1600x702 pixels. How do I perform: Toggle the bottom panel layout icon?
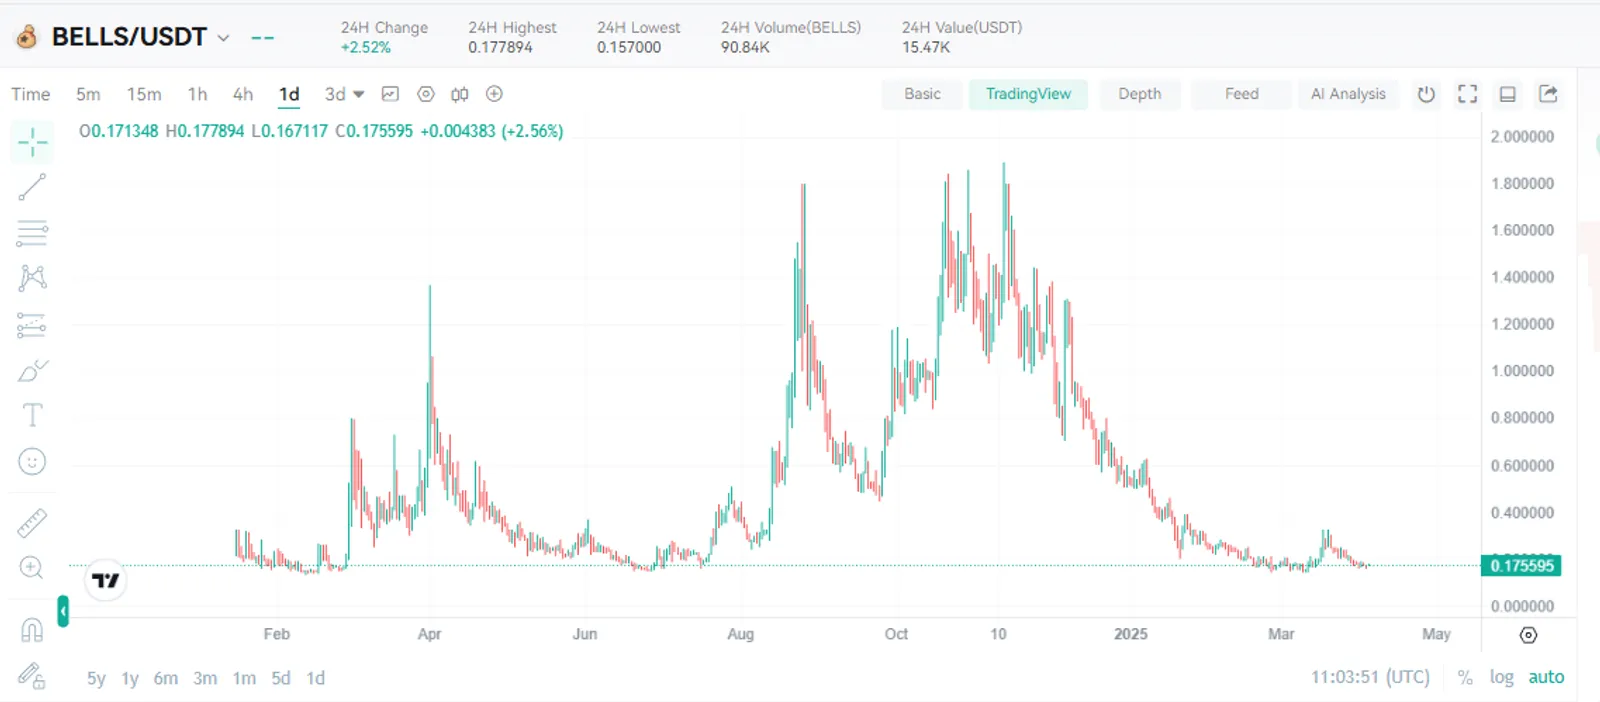pos(1508,94)
